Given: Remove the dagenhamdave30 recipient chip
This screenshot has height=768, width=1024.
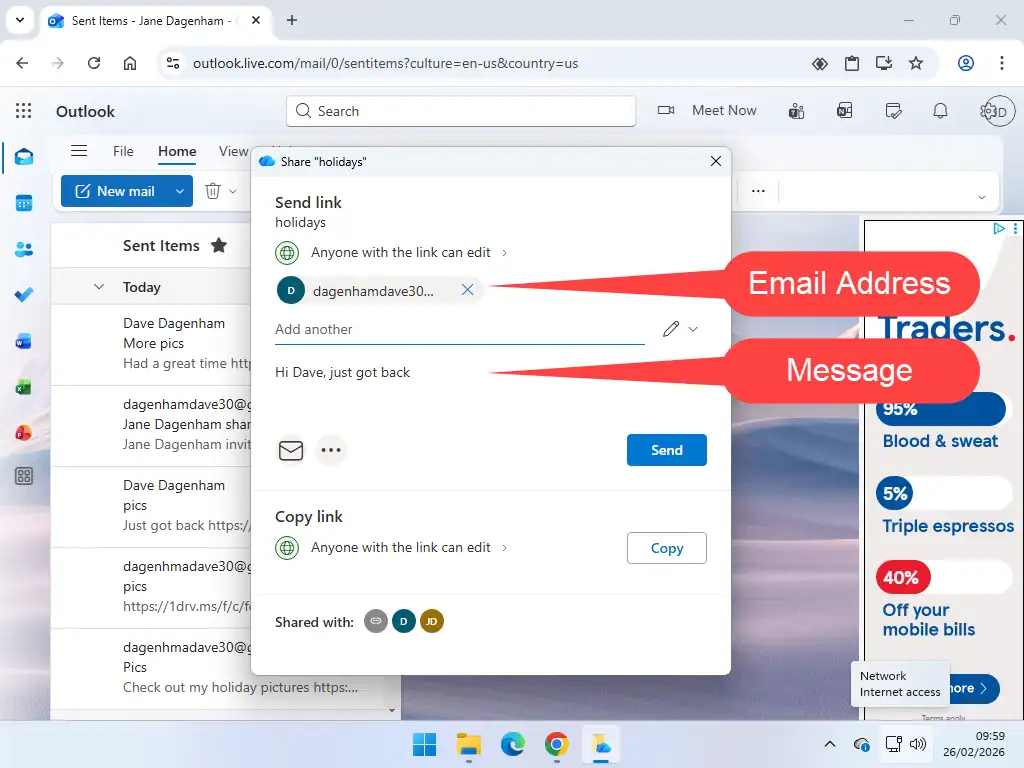Looking at the screenshot, I should tap(467, 290).
